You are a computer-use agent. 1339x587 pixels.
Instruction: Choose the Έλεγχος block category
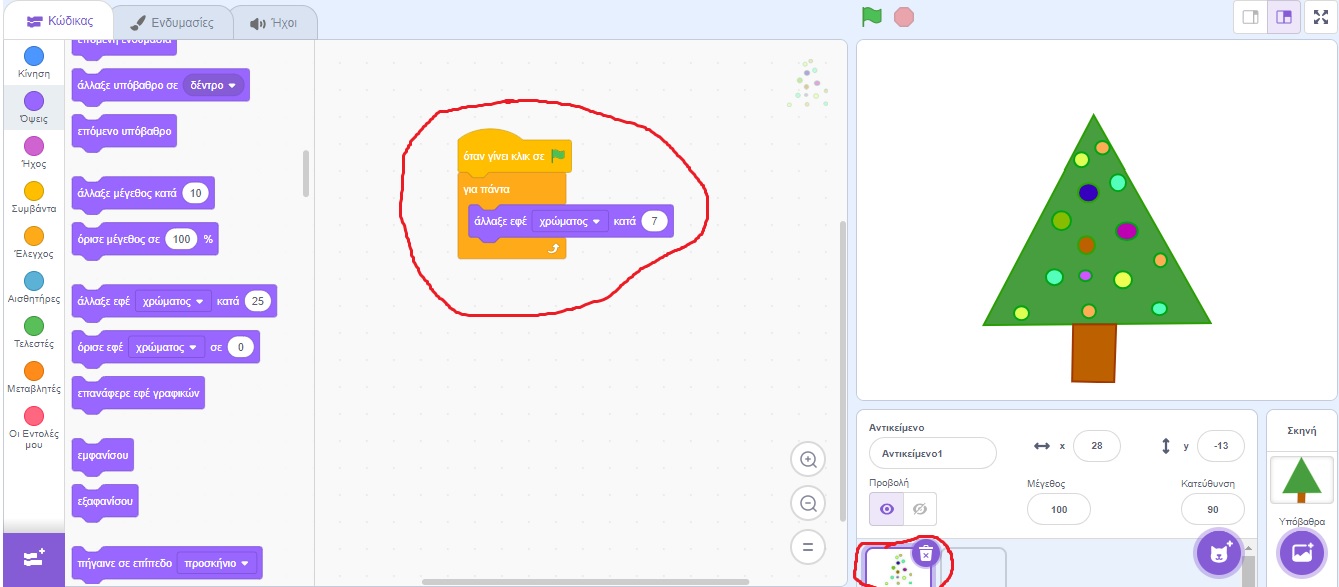click(x=34, y=243)
